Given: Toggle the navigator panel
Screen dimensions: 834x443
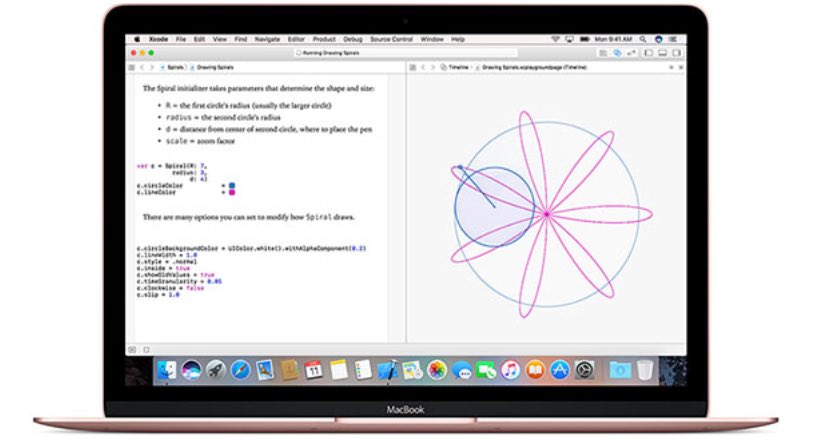Looking at the screenshot, I should click(648, 53).
